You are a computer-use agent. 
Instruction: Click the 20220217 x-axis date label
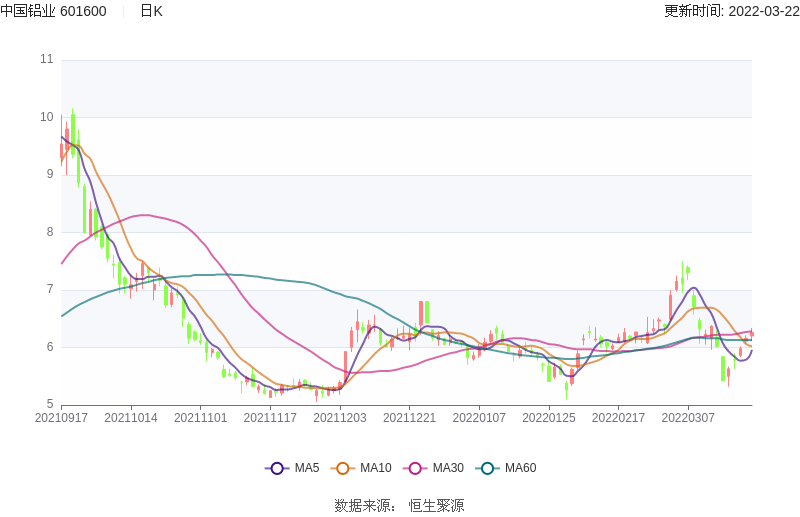point(618,417)
